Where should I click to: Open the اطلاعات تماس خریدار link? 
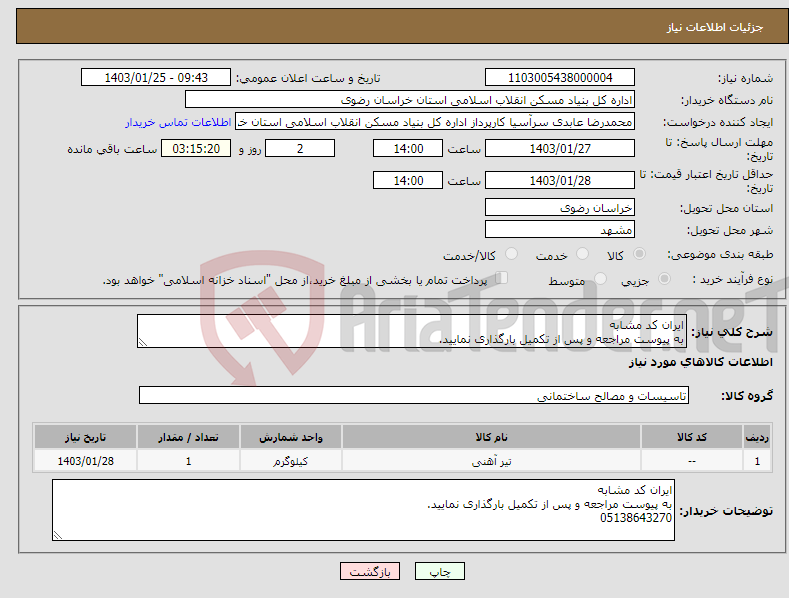pyautogui.click(x=178, y=122)
